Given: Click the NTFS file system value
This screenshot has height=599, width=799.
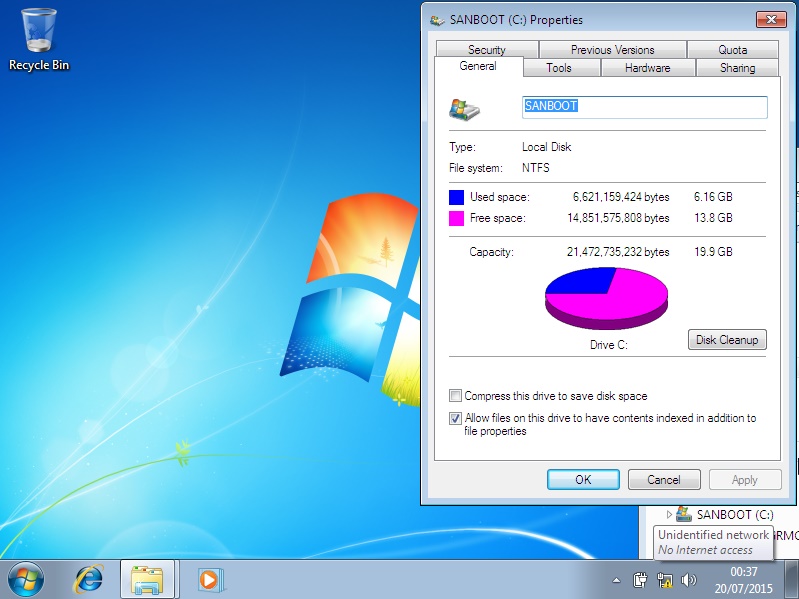Looking at the screenshot, I should coord(536,168).
